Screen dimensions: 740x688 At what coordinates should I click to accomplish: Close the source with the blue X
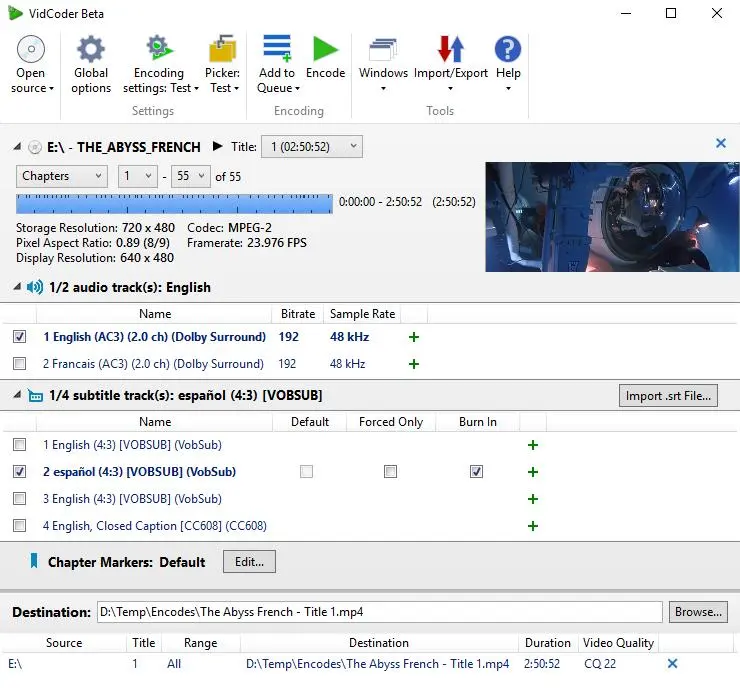point(721,143)
